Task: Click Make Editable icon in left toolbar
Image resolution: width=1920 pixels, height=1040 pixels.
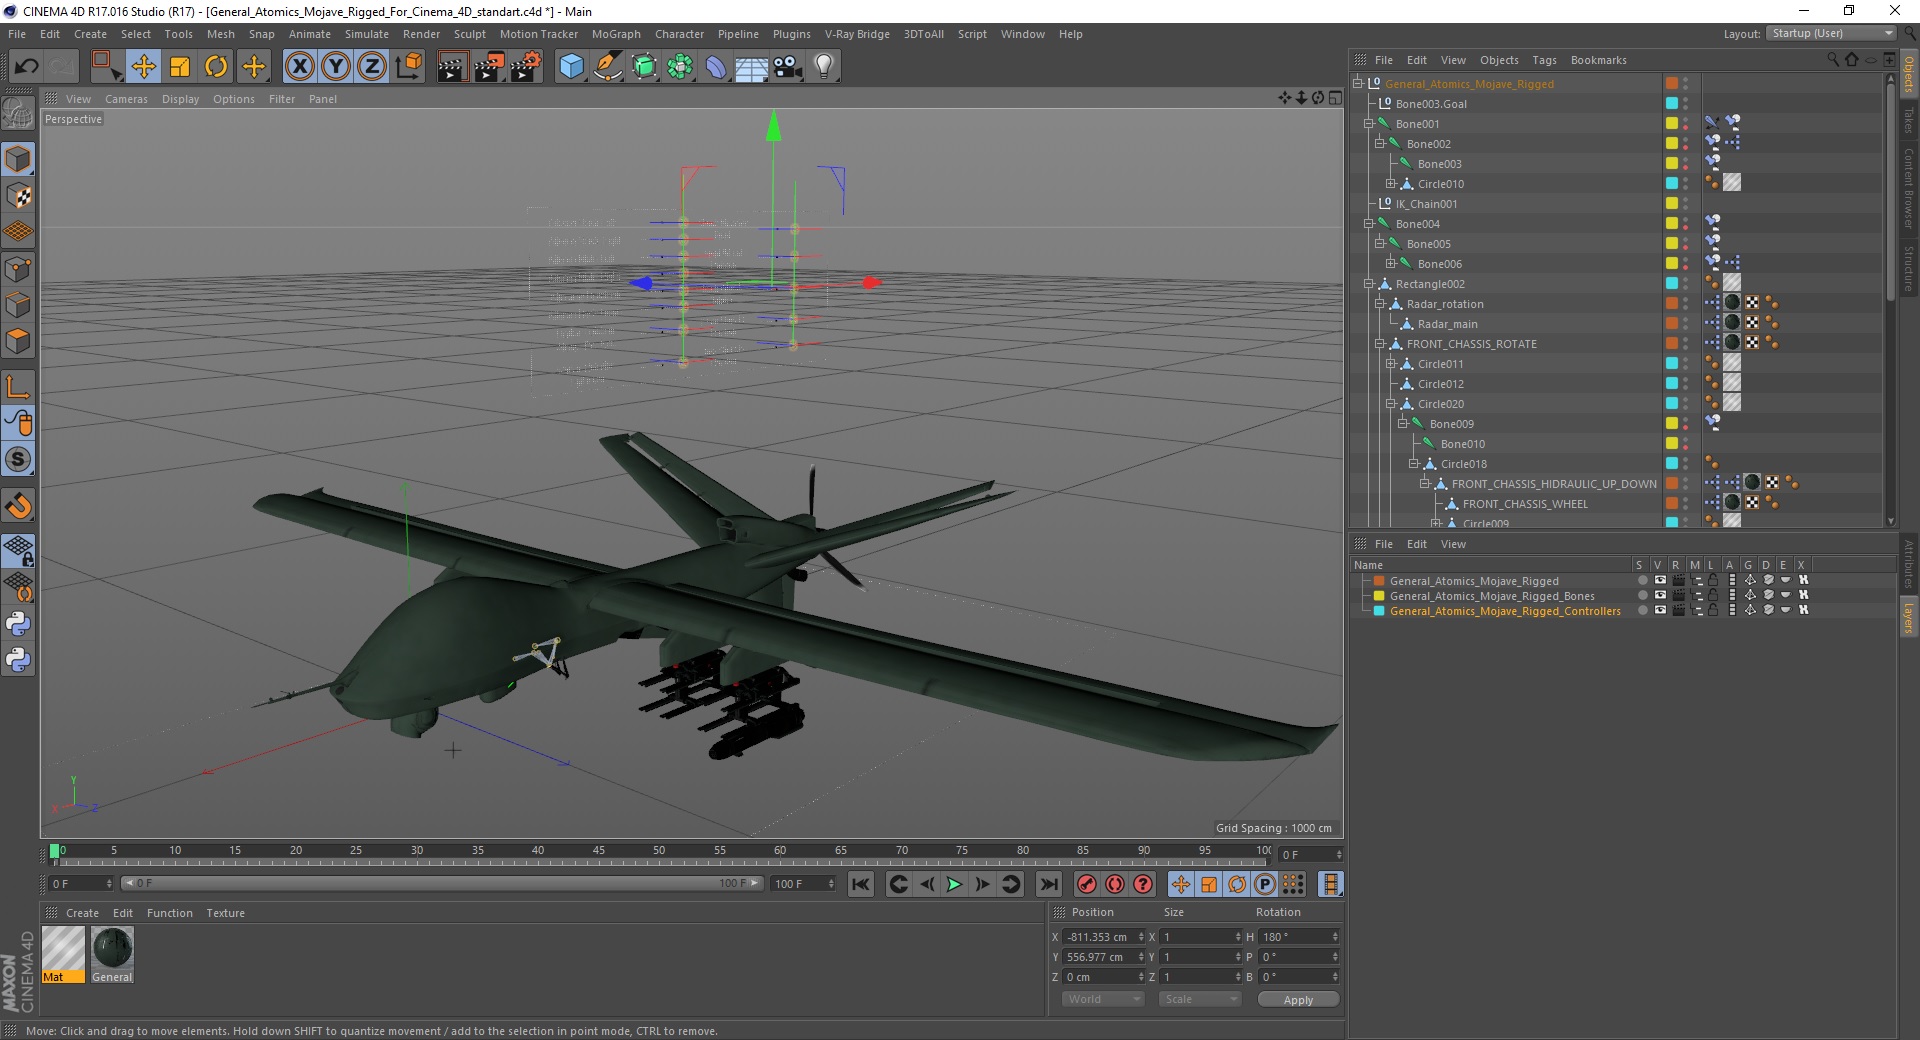Action: (18, 115)
